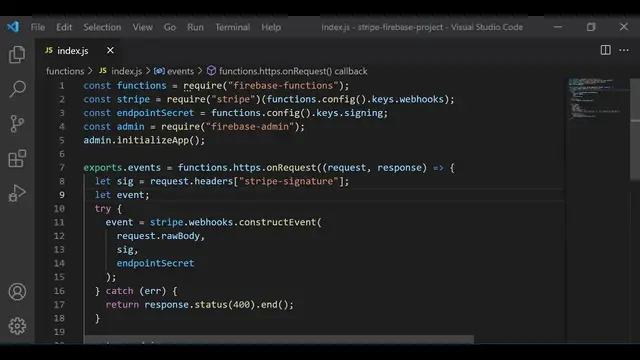
Task: Select the index.js editor tab
Action: tap(78, 50)
